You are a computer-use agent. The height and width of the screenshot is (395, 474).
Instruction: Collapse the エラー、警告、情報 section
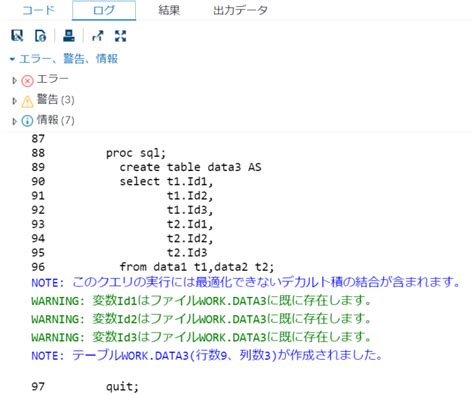tap(12, 59)
